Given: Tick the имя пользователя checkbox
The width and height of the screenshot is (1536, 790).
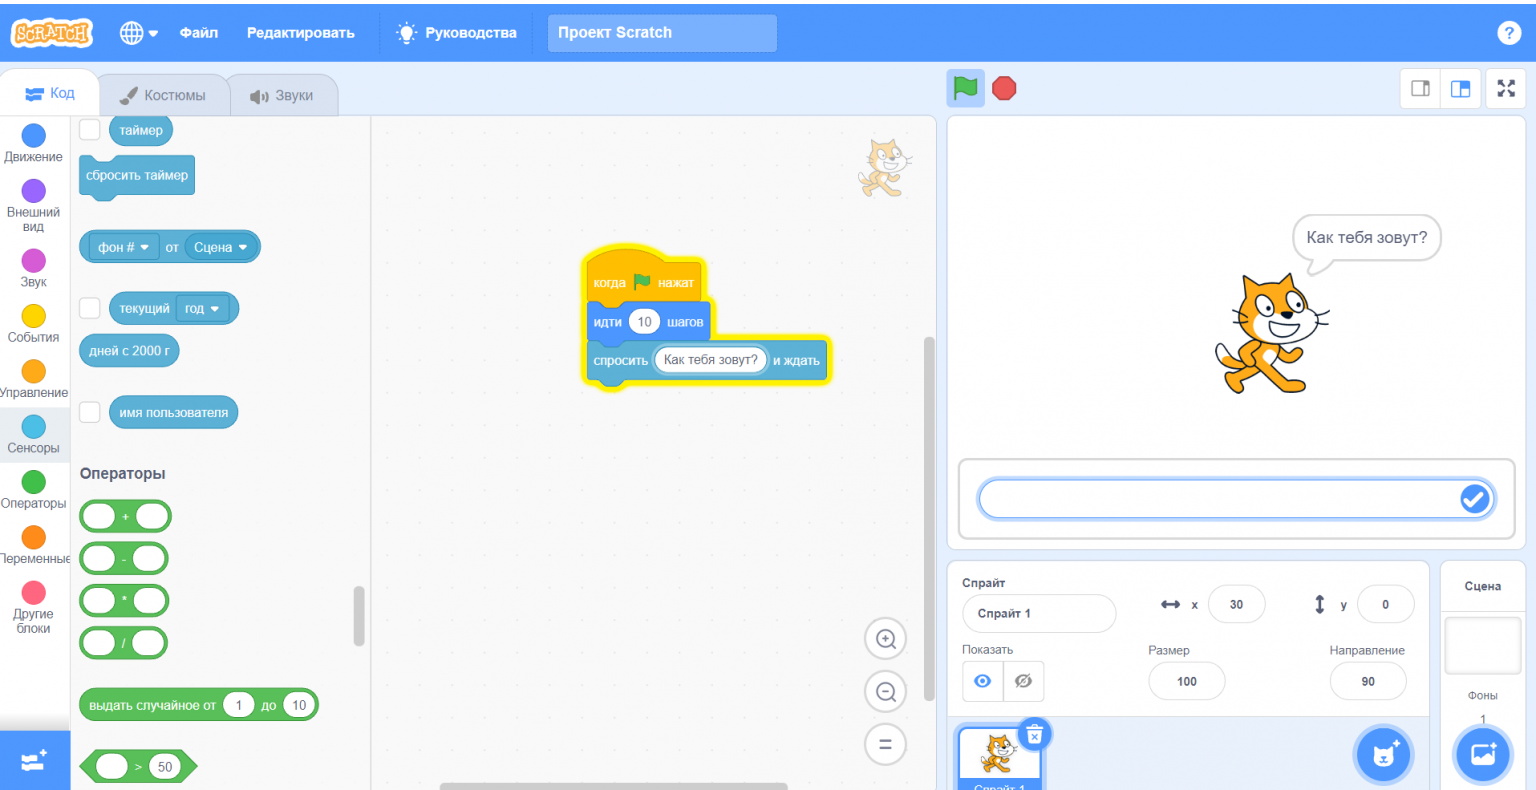Looking at the screenshot, I should [90, 412].
